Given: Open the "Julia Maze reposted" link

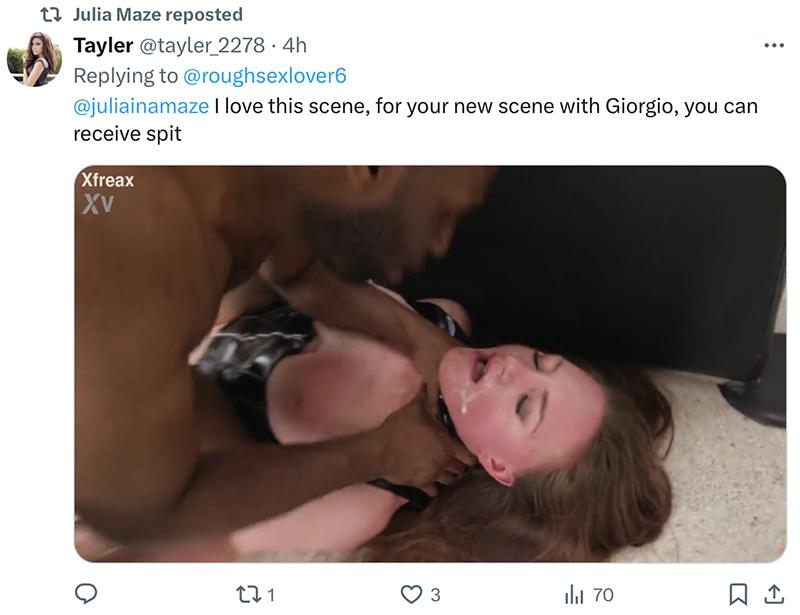Looking at the screenshot, I should [x=158, y=15].
